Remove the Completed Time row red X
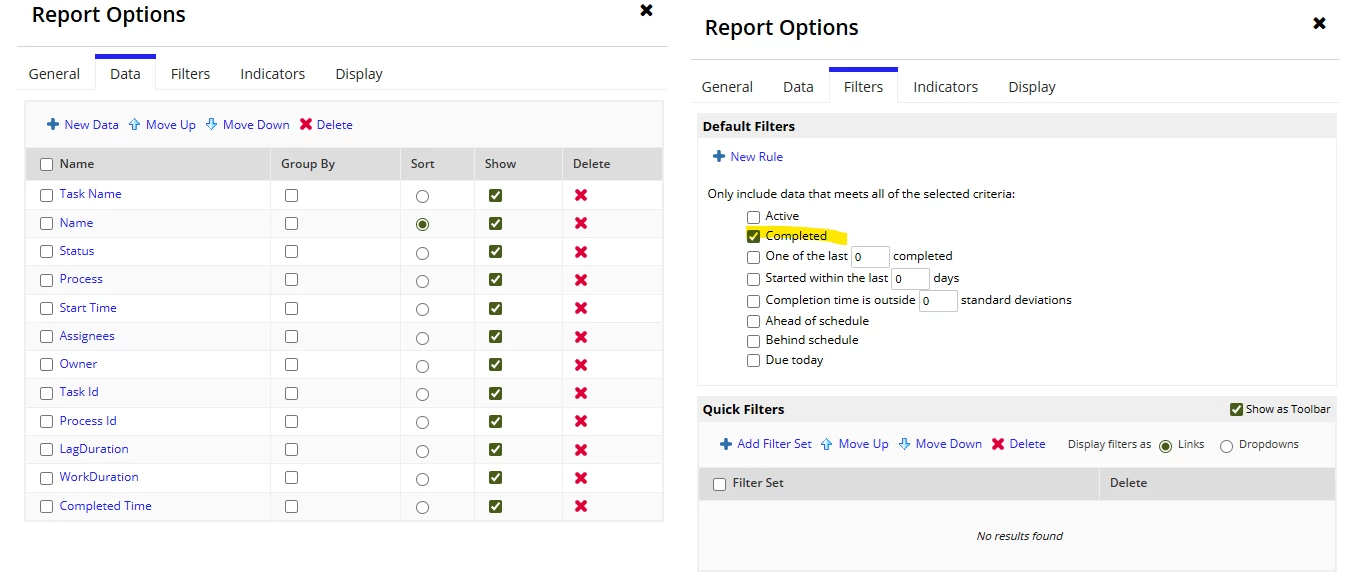The width and height of the screenshot is (1345, 577). coord(580,507)
